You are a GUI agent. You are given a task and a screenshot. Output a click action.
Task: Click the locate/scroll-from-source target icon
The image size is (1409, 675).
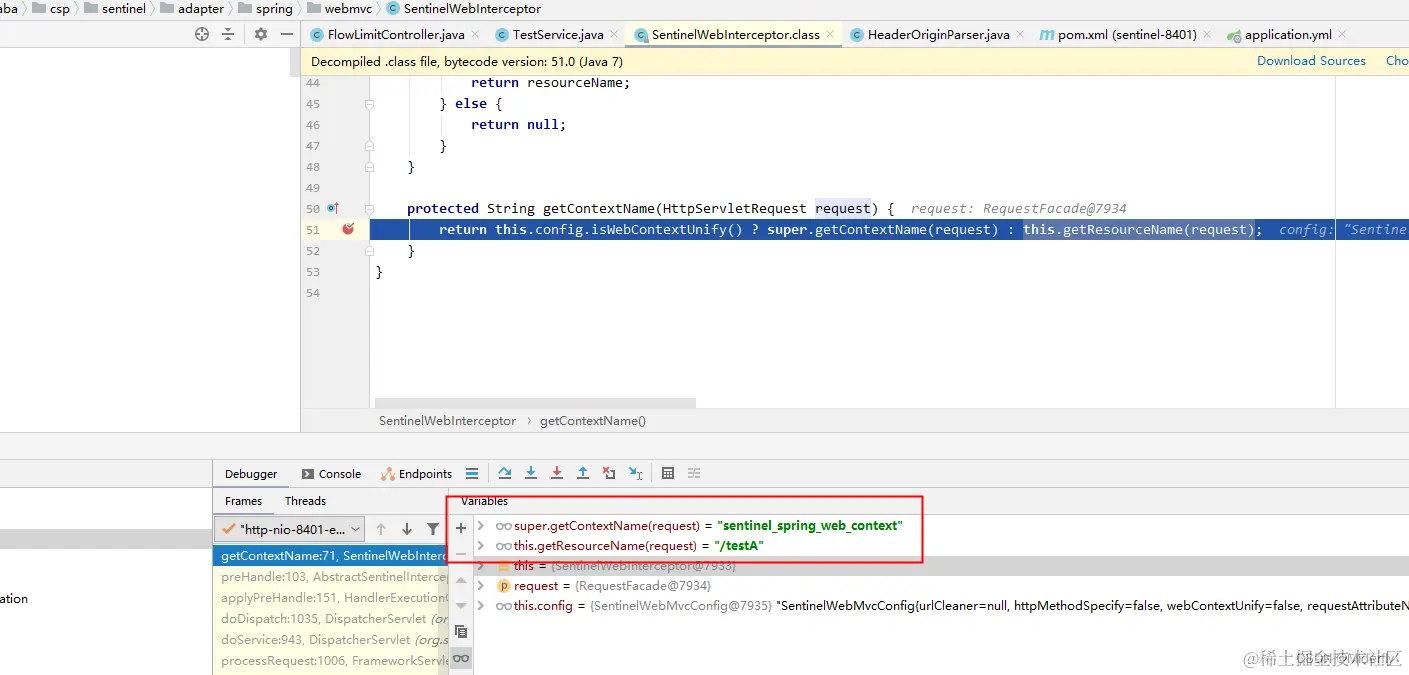click(x=202, y=34)
